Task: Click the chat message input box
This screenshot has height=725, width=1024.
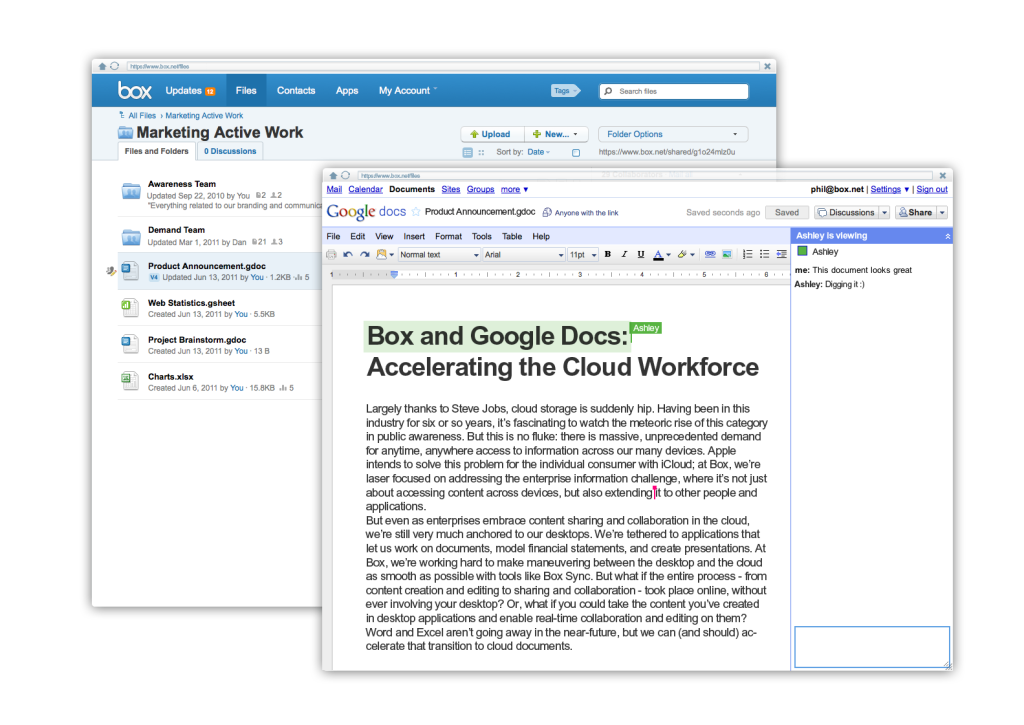Action: [871, 647]
